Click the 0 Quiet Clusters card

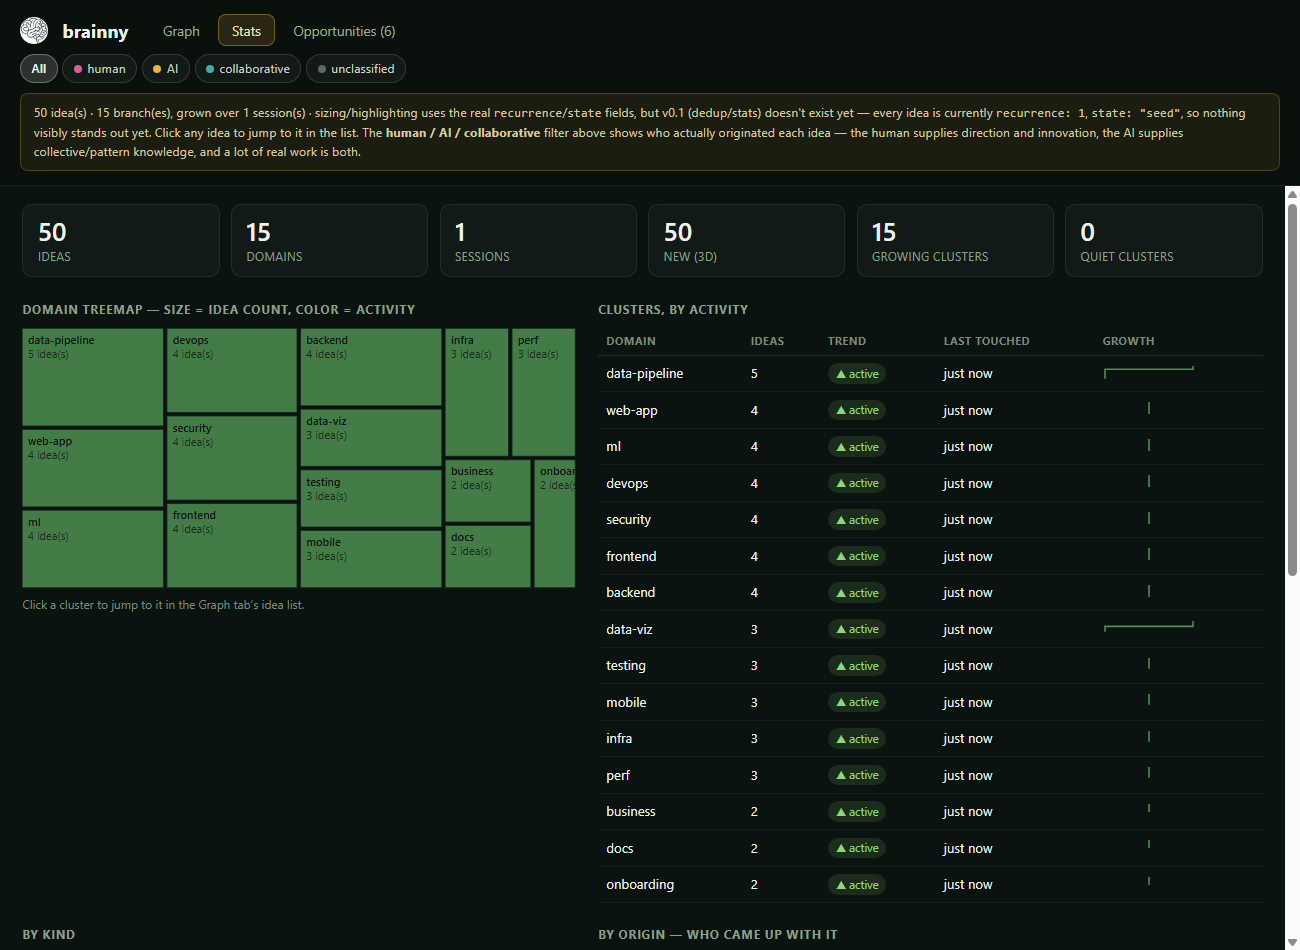point(1164,240)
